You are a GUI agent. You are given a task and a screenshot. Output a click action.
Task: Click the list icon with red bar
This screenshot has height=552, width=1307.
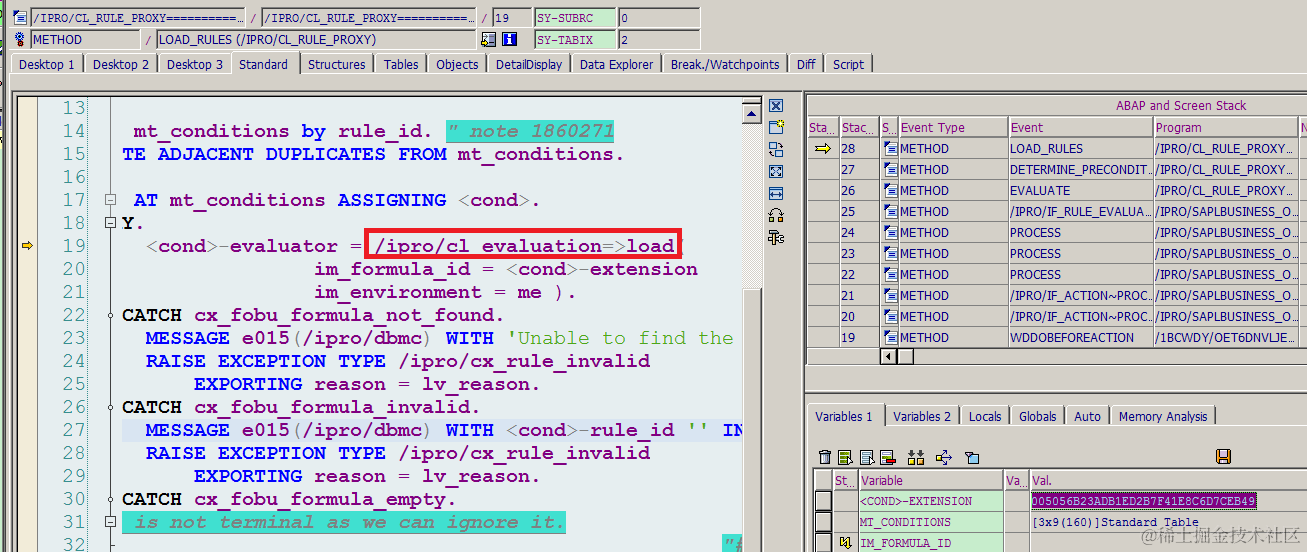[x=888, y=457]
